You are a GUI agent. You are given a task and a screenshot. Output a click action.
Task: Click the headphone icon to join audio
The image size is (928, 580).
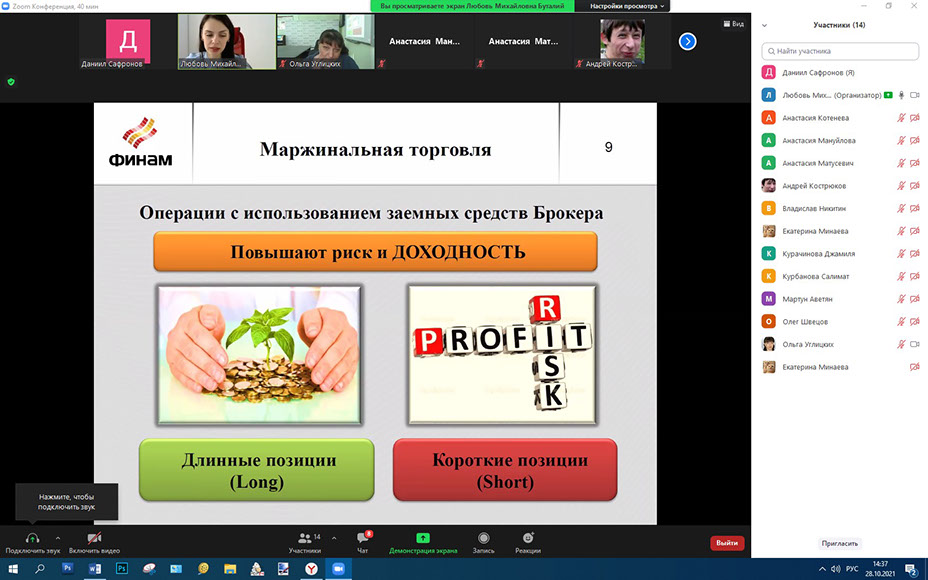pyautogui.click(x=32, y=539)
